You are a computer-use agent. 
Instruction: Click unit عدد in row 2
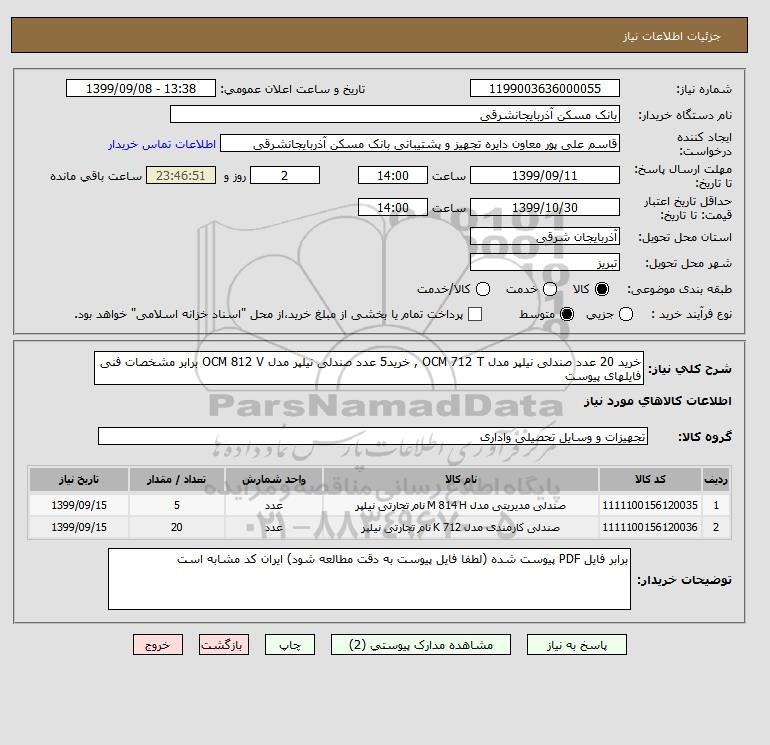click(274, 527)
